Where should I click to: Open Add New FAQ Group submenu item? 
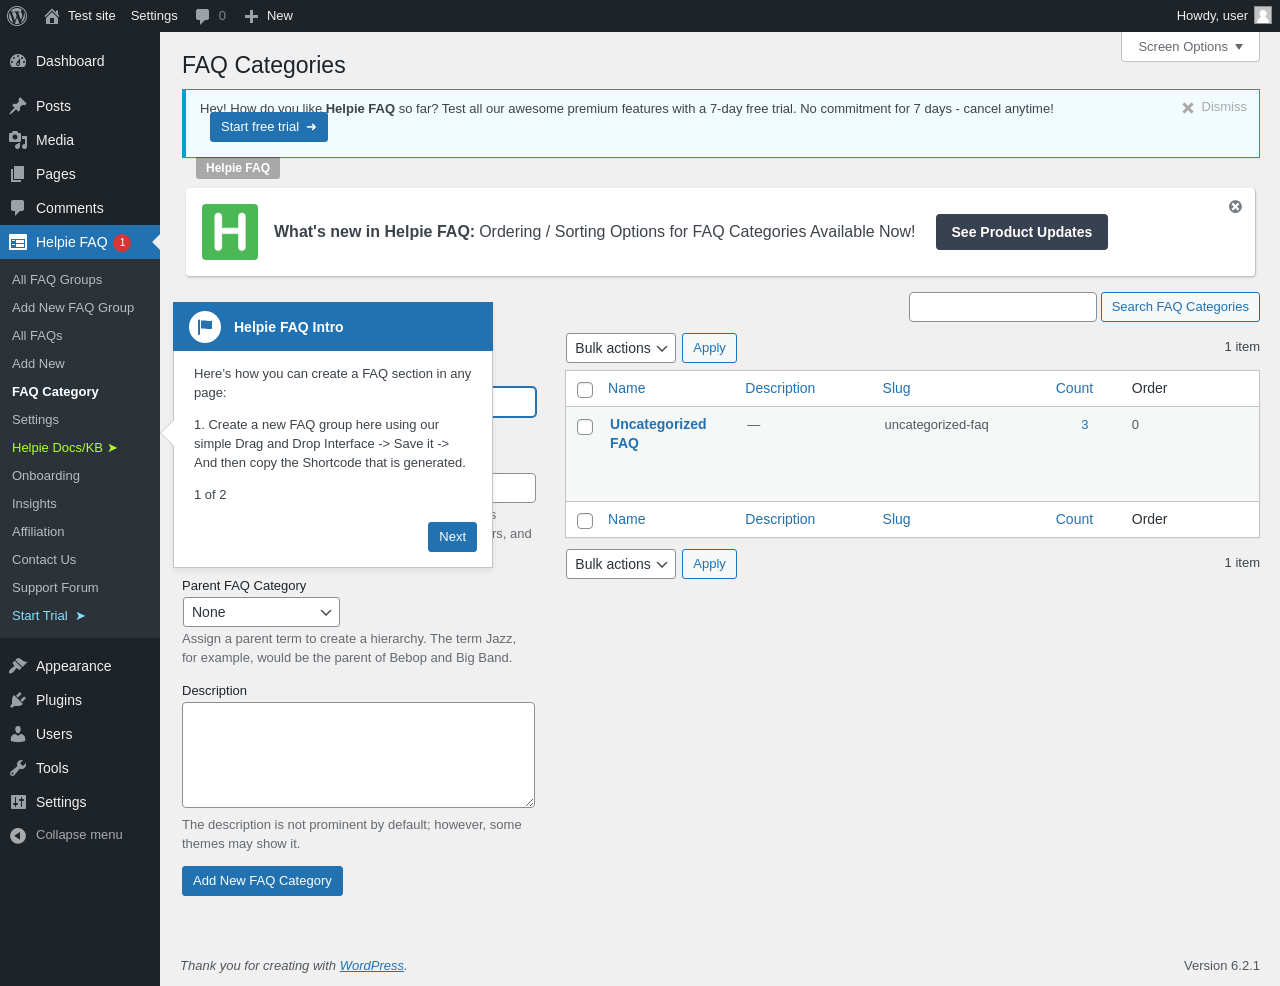73,308
